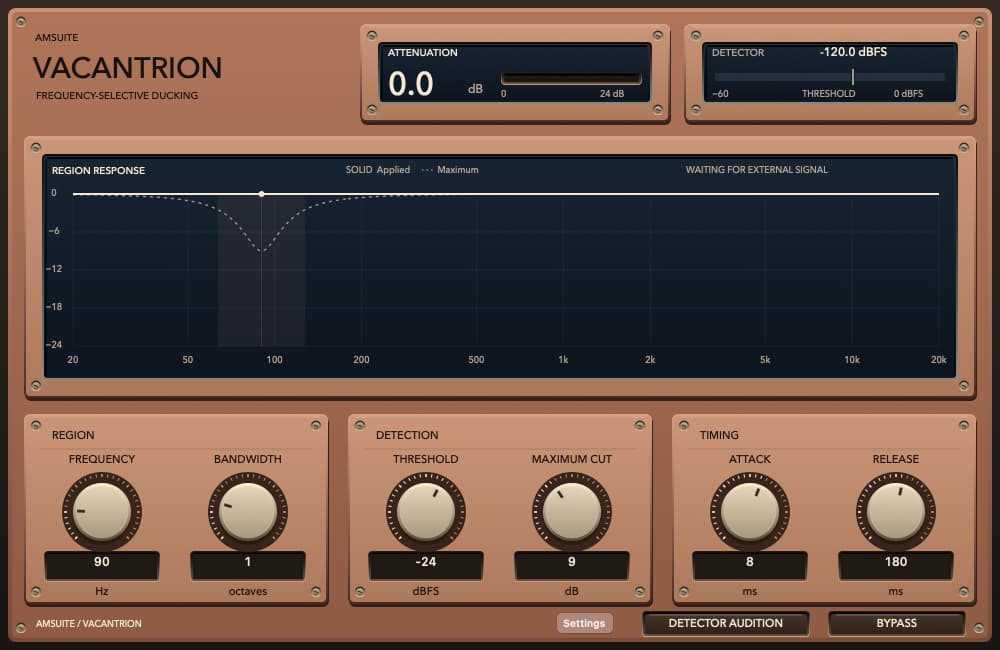The height and width of the screenshot is (650, 1000).
Task: Select the Frequency value field showing 90
Action: tap(101, 565)
